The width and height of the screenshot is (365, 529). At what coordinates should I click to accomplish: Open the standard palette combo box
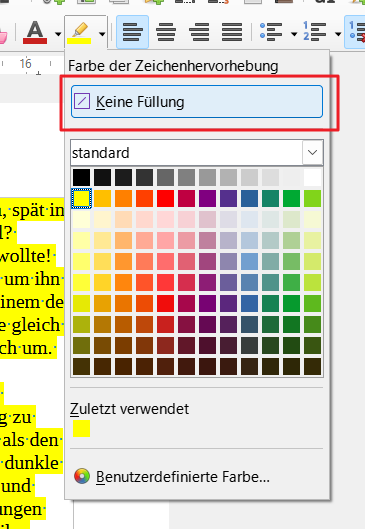tap(197, 153)
